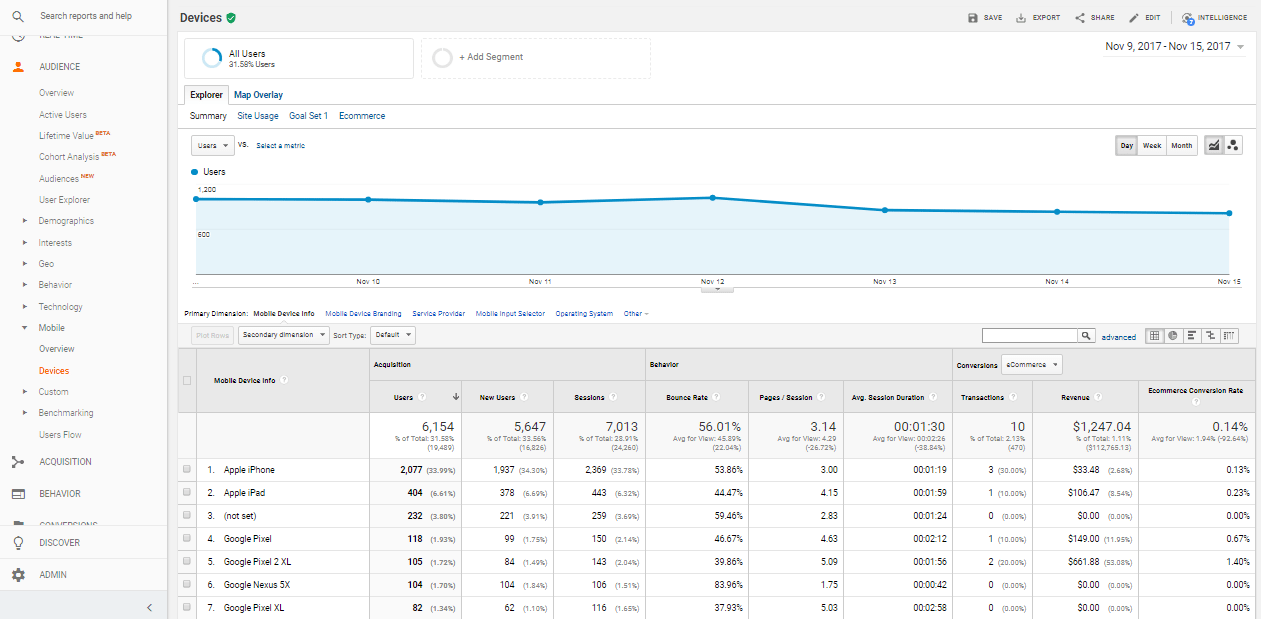Click the help icon beside Transactions
This screenshot has height=619, width=1261.
click(x=1012, y=398)
